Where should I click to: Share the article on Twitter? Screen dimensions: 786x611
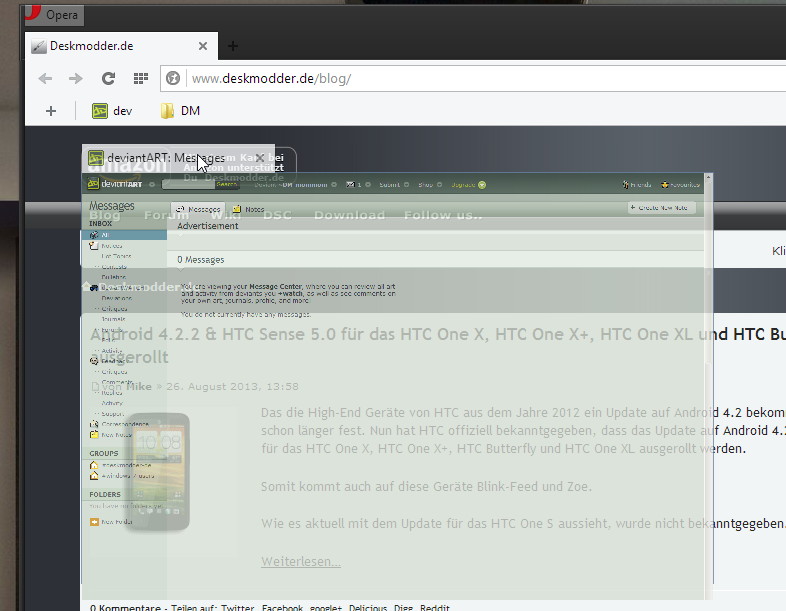[x=238, y=607]
